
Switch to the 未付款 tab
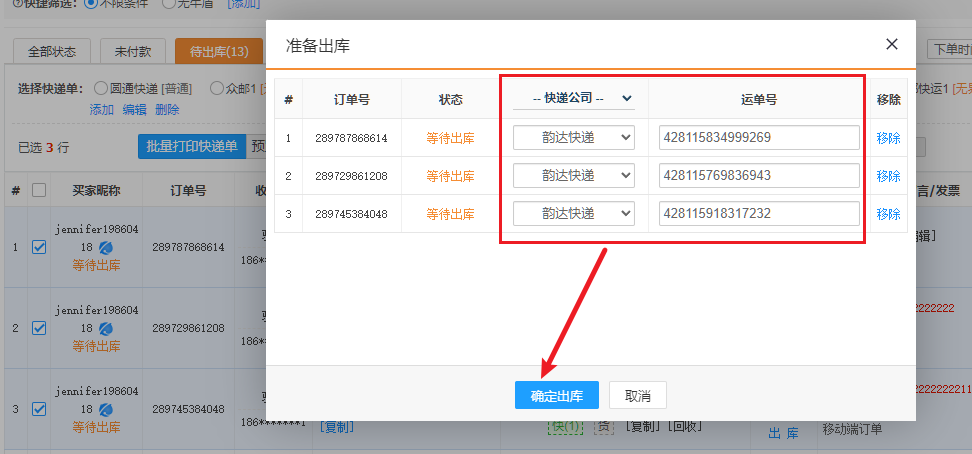[132, 51]
